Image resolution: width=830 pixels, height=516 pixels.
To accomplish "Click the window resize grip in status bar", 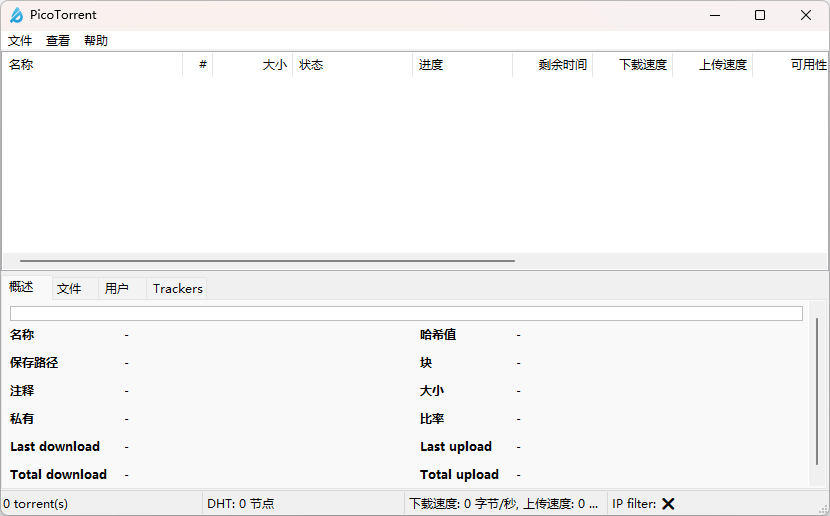I will 823,509.
